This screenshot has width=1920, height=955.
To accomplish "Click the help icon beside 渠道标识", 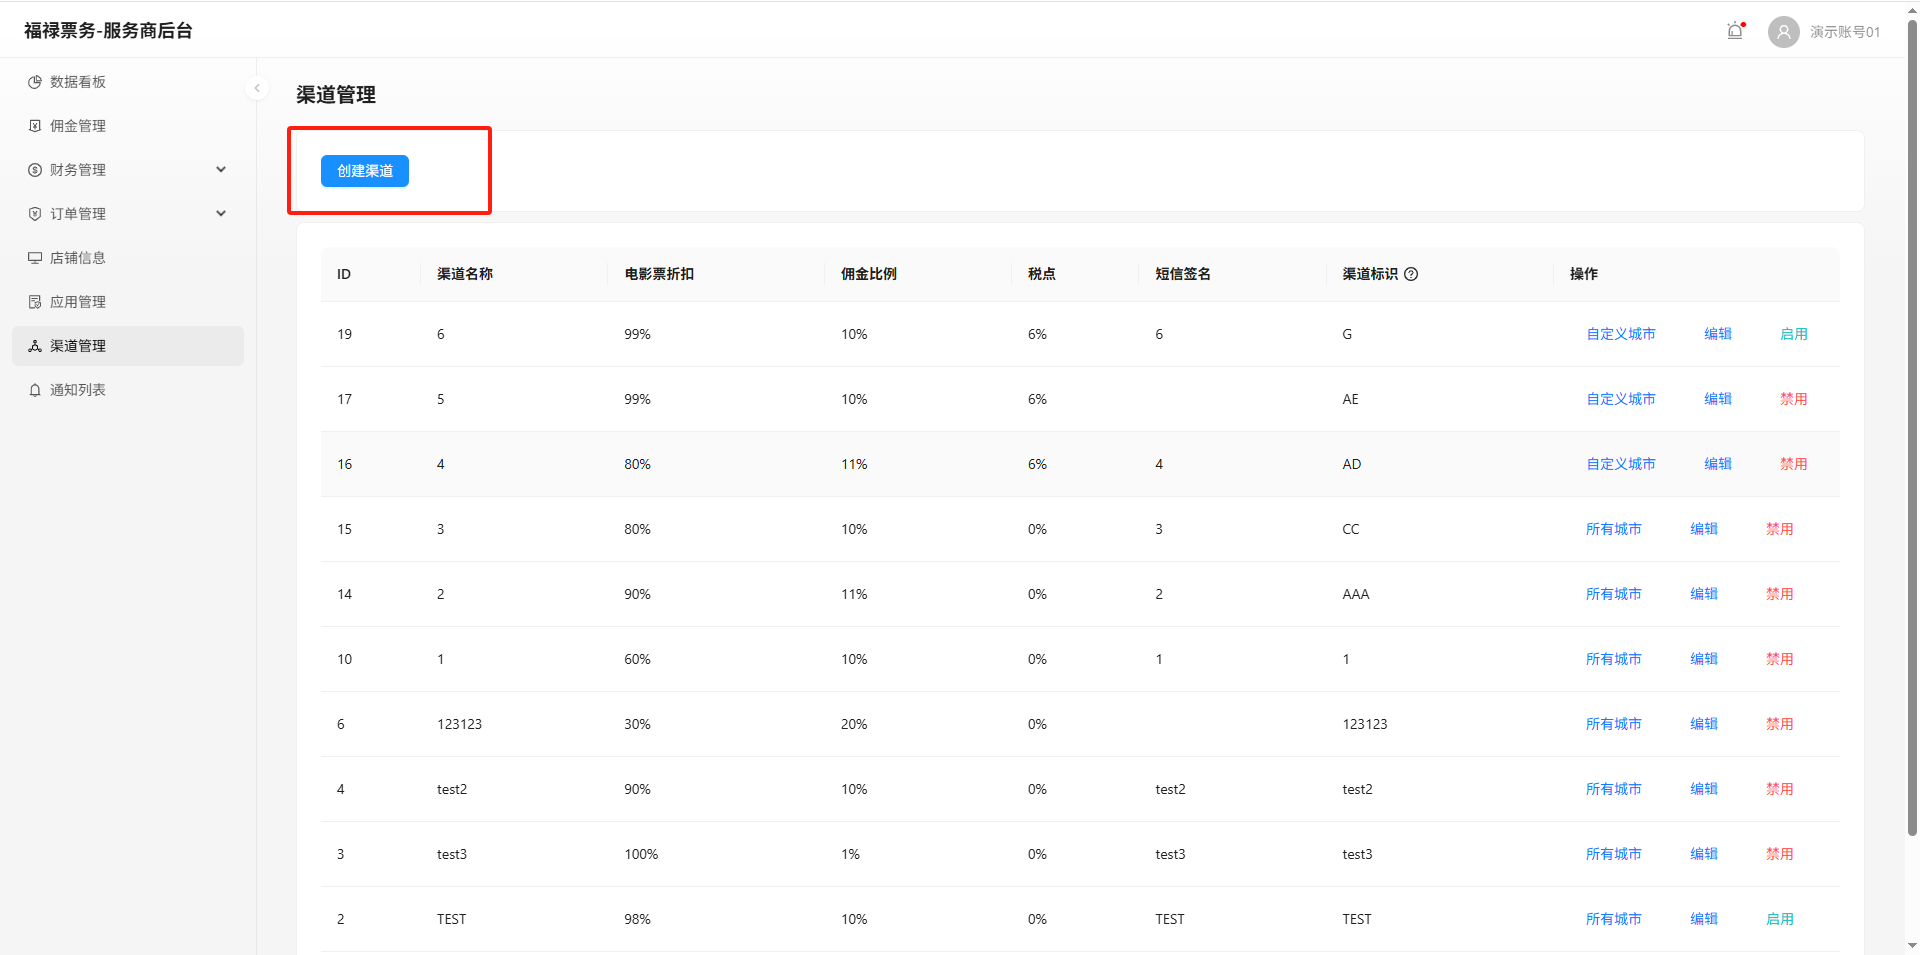I will point(1411,274).
